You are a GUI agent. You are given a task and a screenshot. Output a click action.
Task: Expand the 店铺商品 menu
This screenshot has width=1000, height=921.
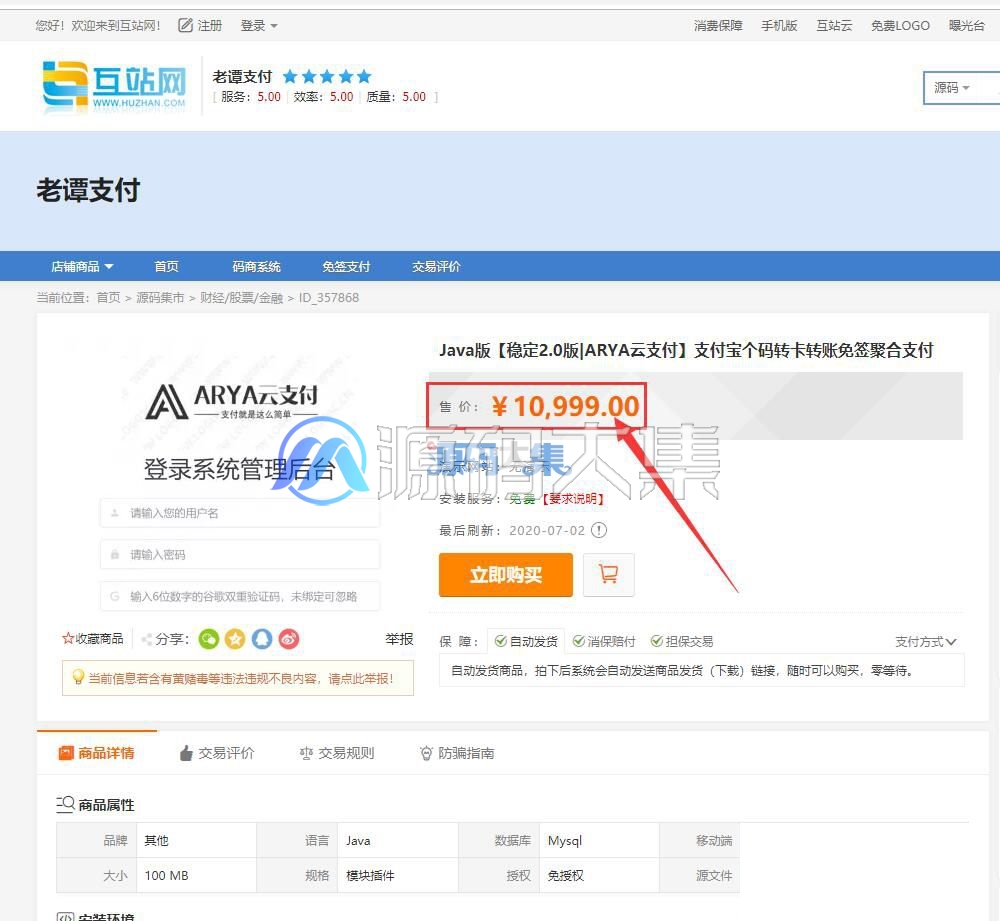[x=82, y=267]
